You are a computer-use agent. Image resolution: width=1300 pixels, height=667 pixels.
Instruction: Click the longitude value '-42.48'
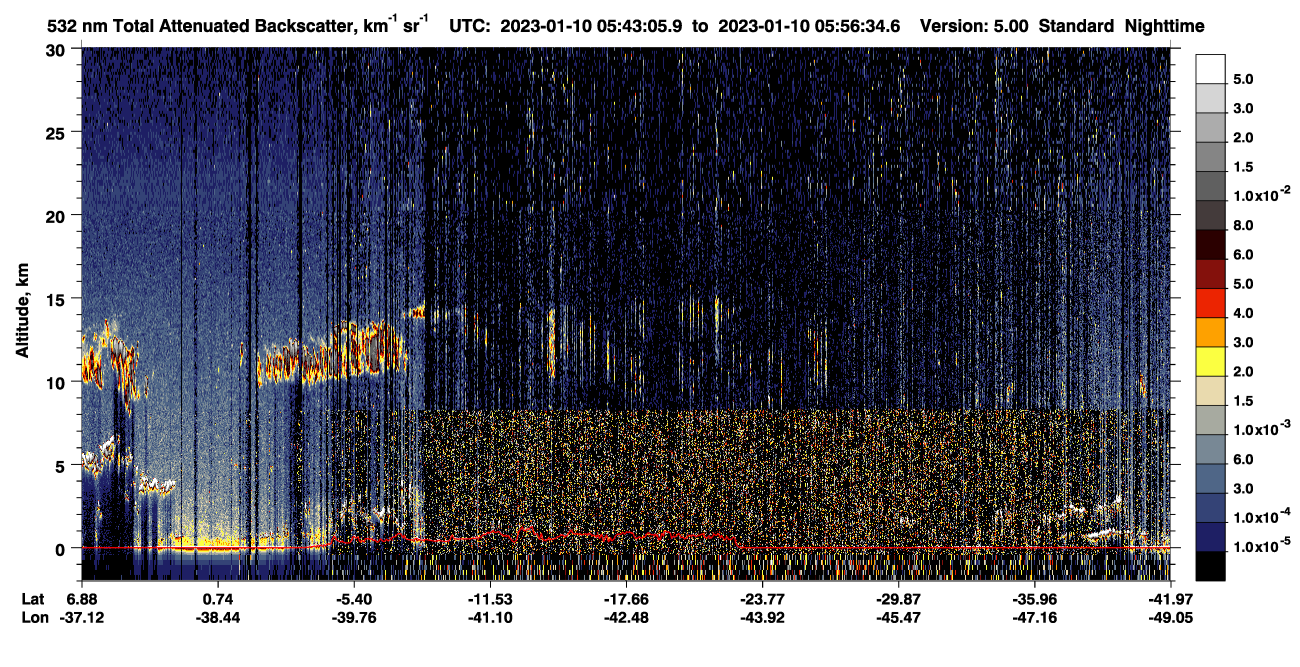coord(626,618)
